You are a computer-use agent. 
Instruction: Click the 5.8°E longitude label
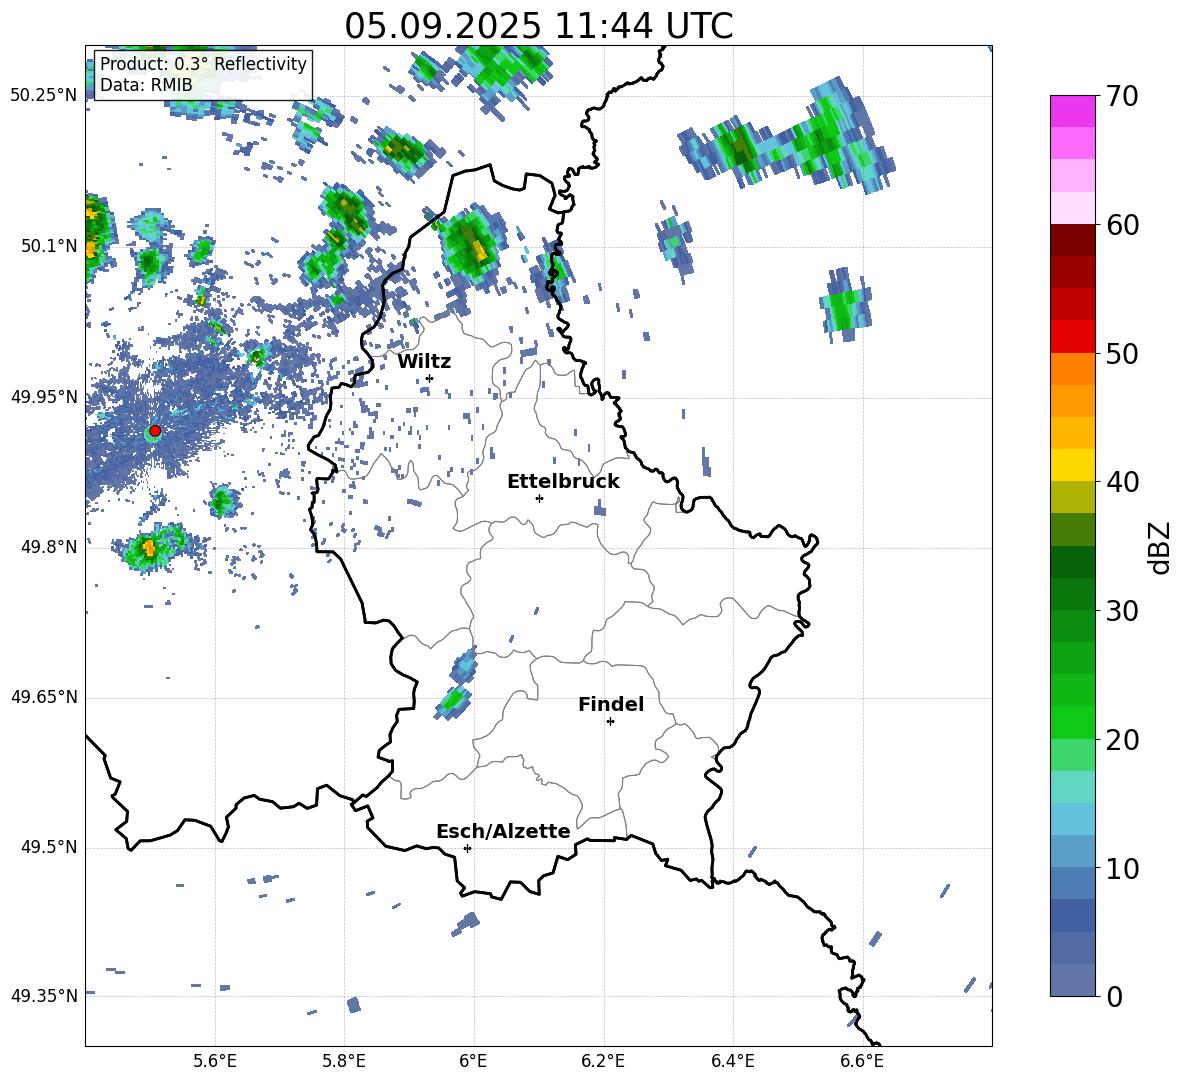(344, 1061)
